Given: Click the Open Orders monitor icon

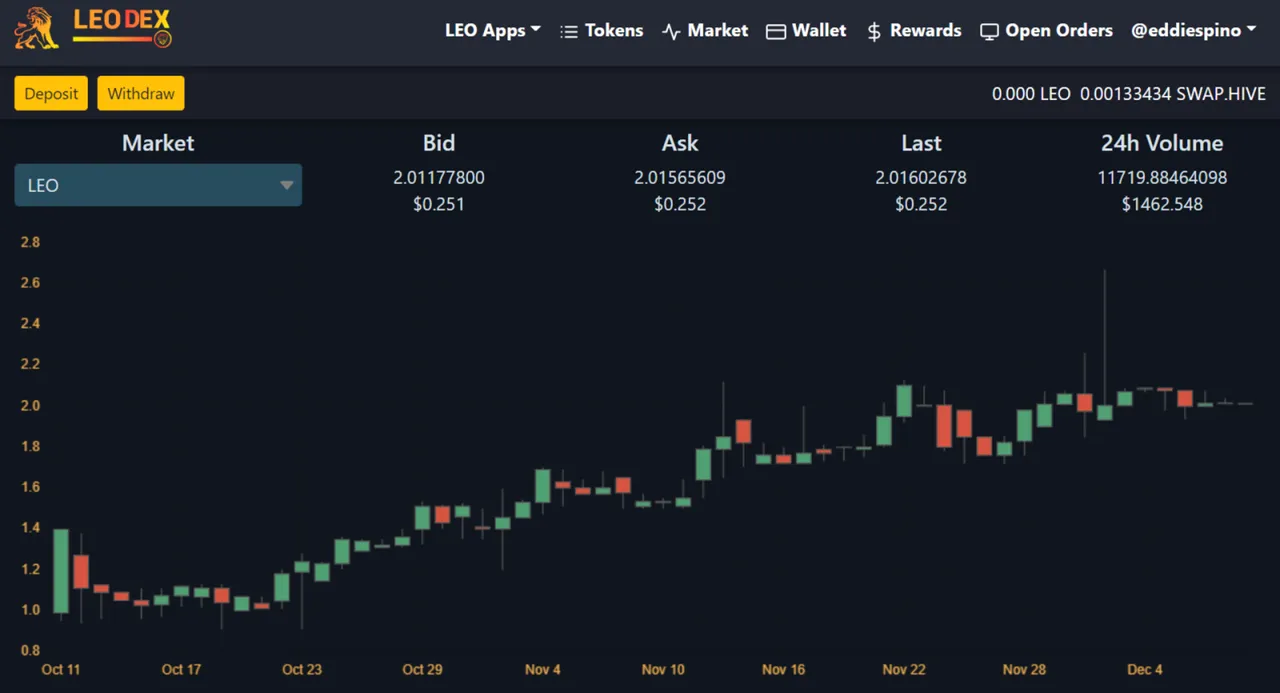Looking at the screenshot, I should [989, 31].
